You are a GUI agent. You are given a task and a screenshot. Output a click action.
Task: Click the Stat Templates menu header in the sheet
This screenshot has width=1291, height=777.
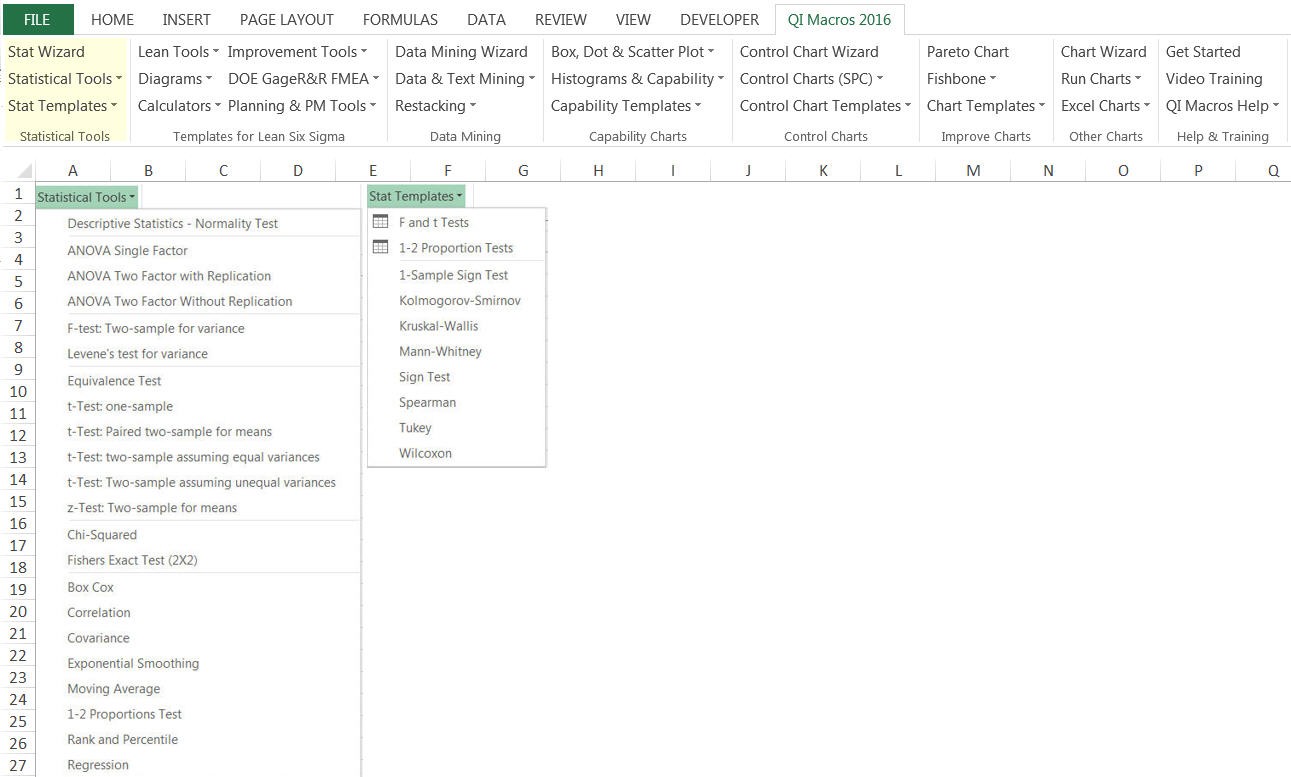coord(416,196)
